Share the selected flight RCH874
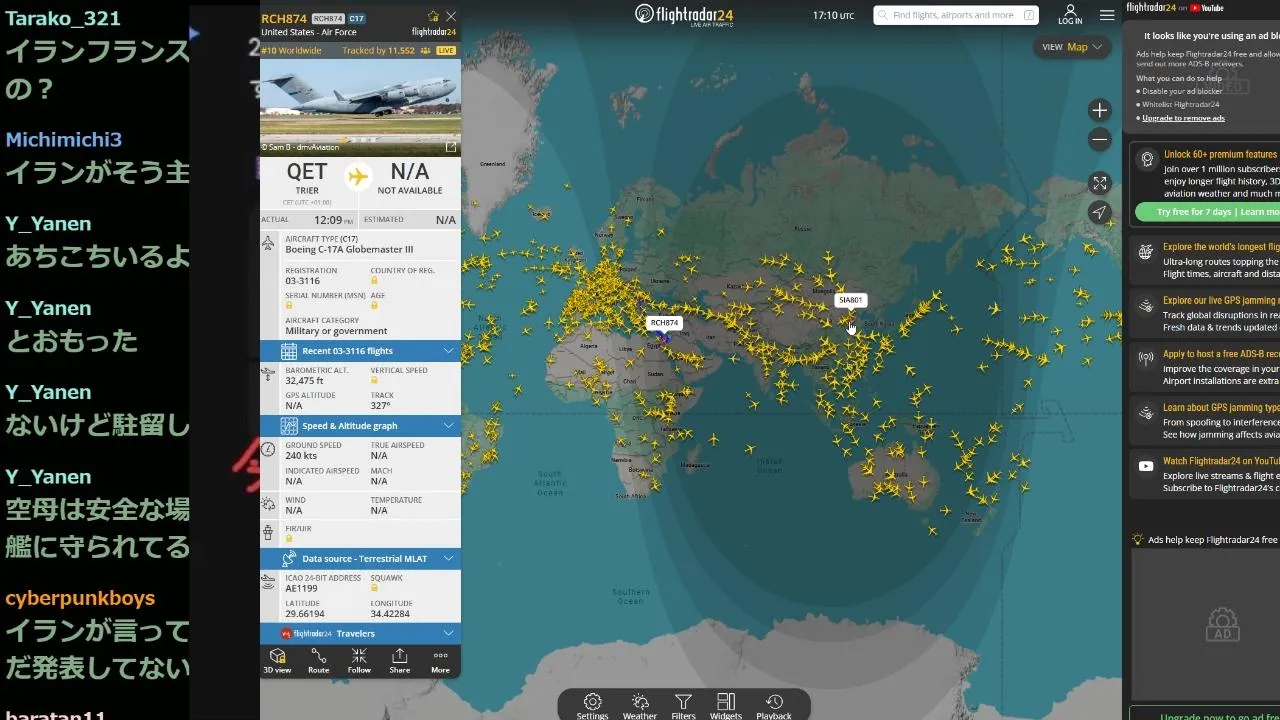 399,661
